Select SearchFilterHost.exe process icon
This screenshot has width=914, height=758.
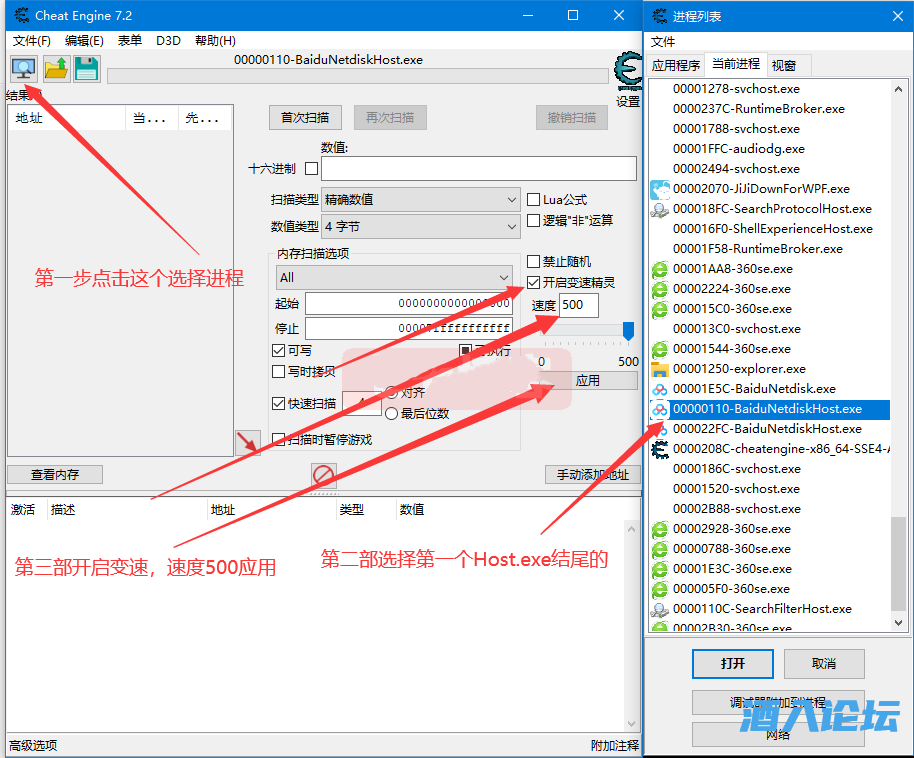point(660,609)
